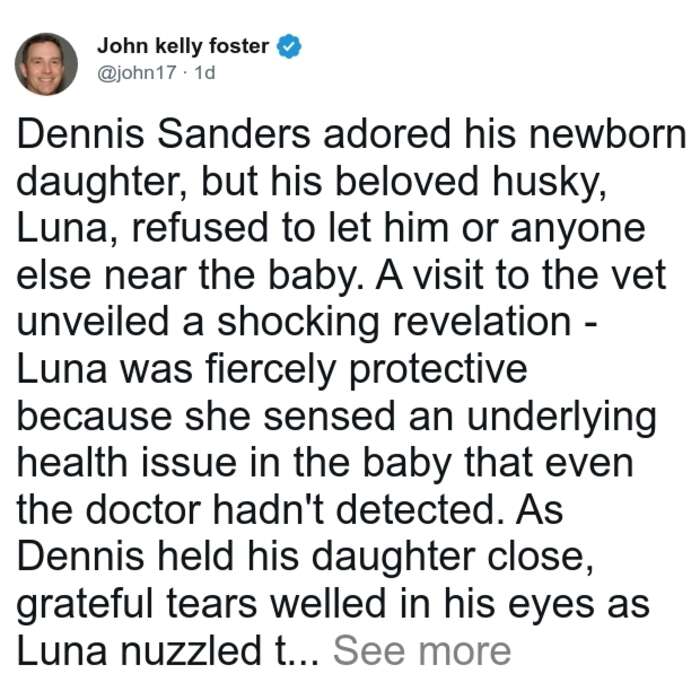This screenshot has width=700, height=700.
Task: Click the phrase 'fiercely protective' in the post
Action: pos(366,371)
